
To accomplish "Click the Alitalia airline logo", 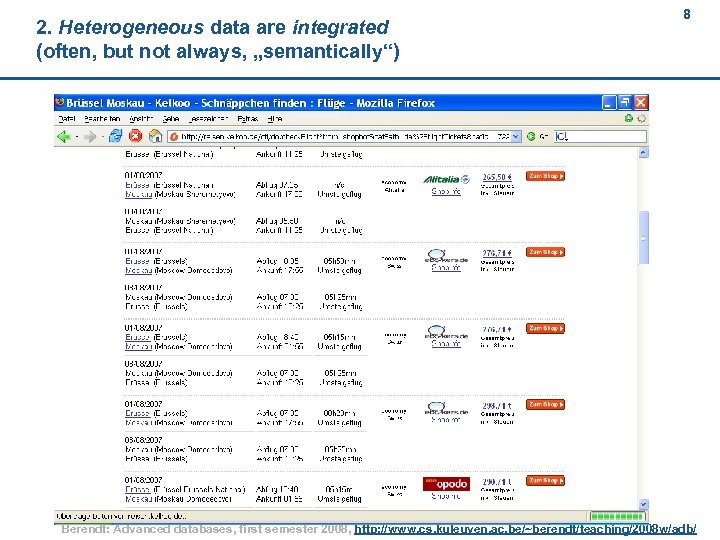I will [x=446, y=180].
